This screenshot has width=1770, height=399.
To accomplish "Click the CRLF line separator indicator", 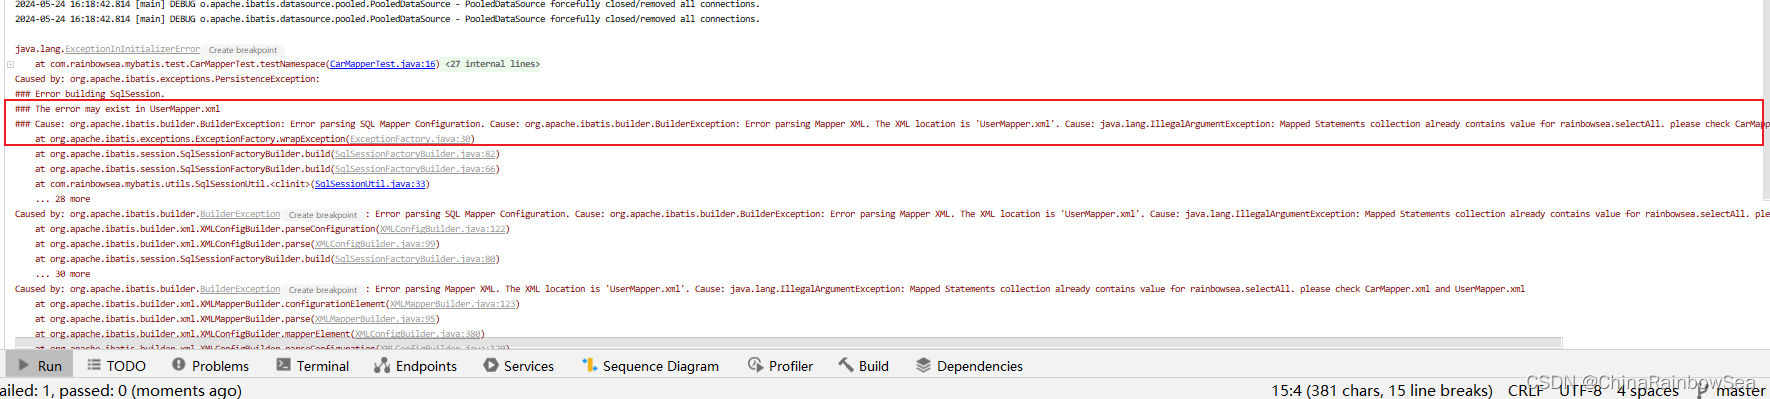I will (x=1525, y=390).
